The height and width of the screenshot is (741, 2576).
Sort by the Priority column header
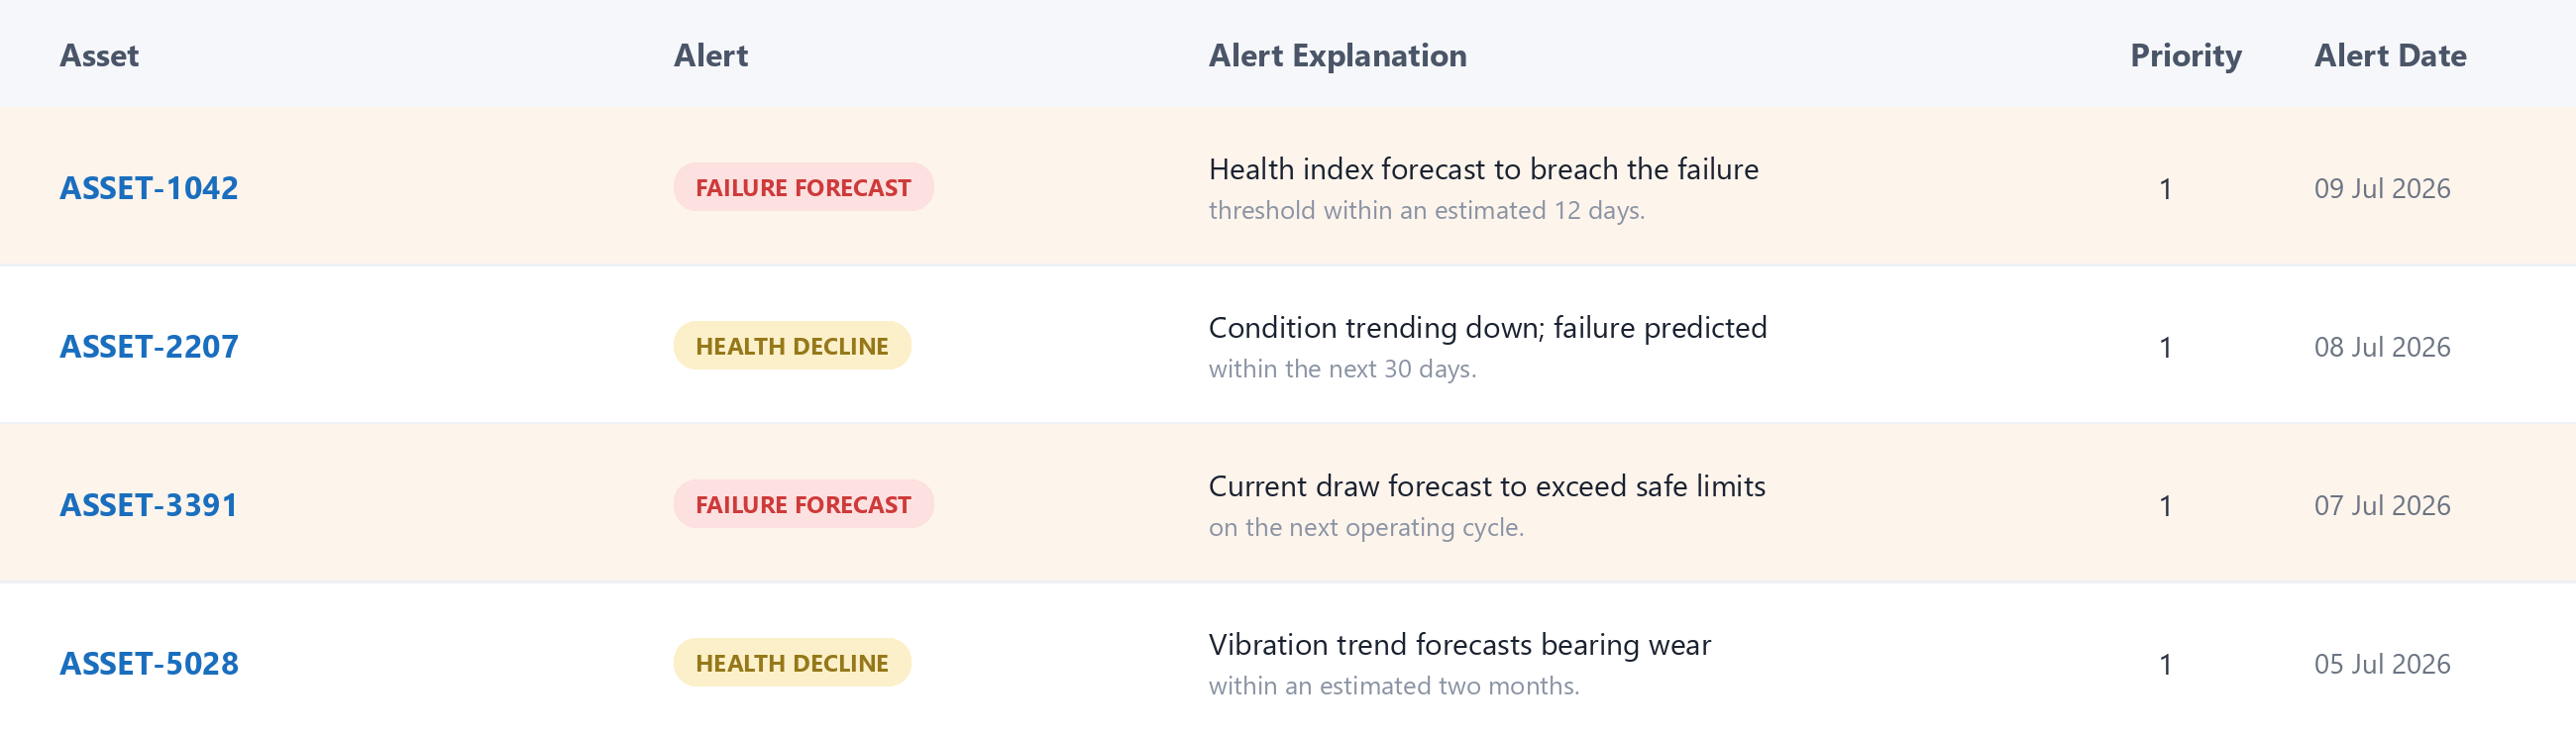tap(2185, 56)
